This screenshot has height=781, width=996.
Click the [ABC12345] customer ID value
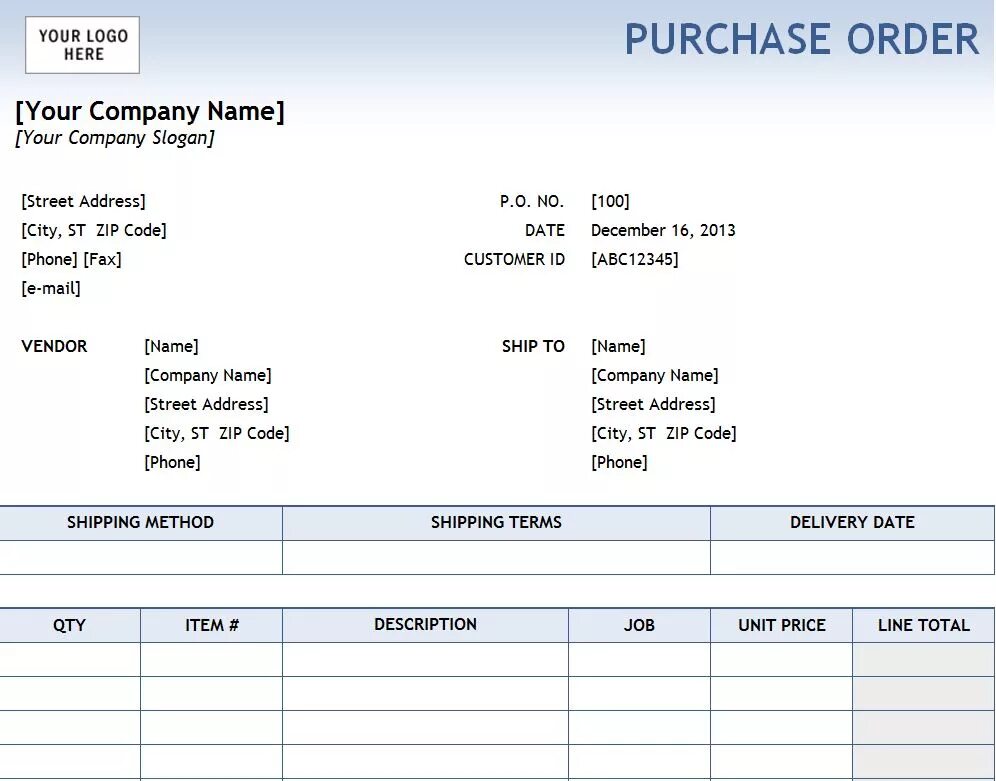click(x=635, y=259)
